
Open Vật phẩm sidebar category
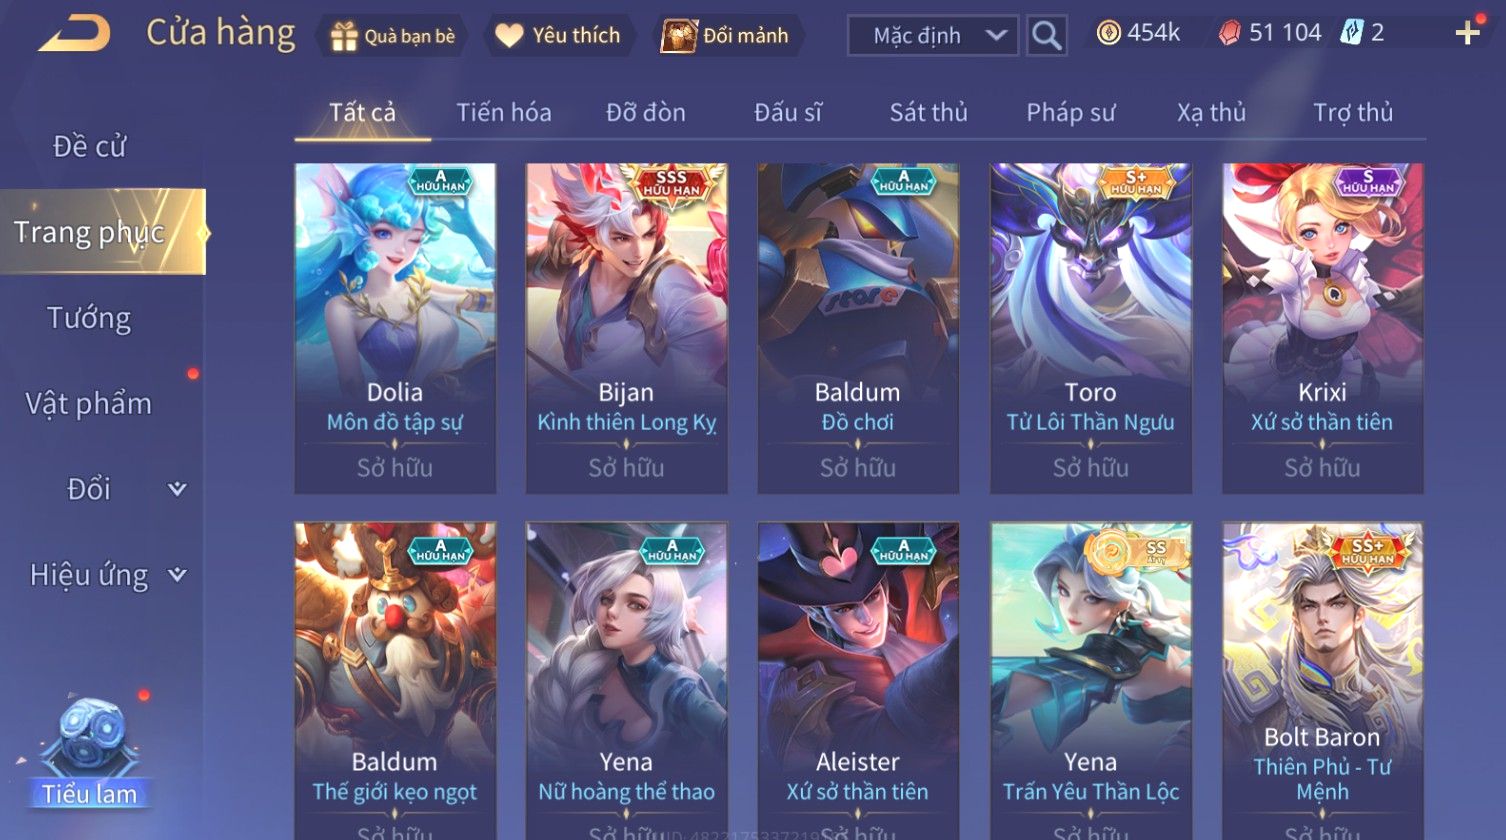tap(89, 404)
